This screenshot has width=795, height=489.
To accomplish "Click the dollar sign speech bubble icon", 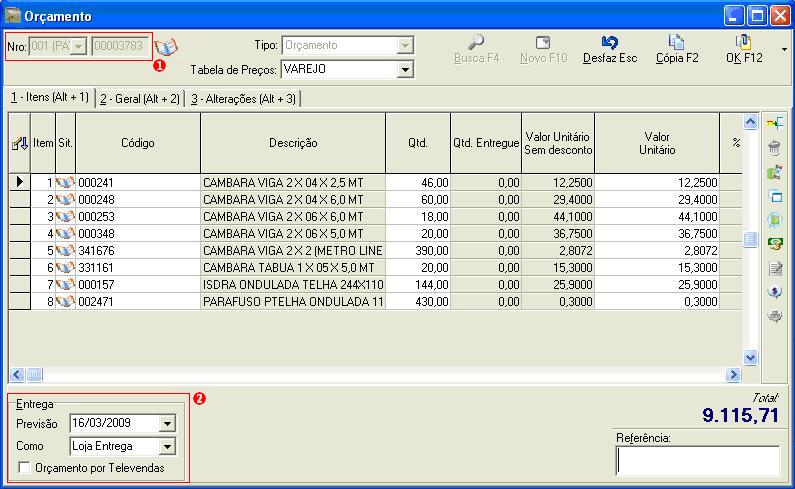I will 774,292.
